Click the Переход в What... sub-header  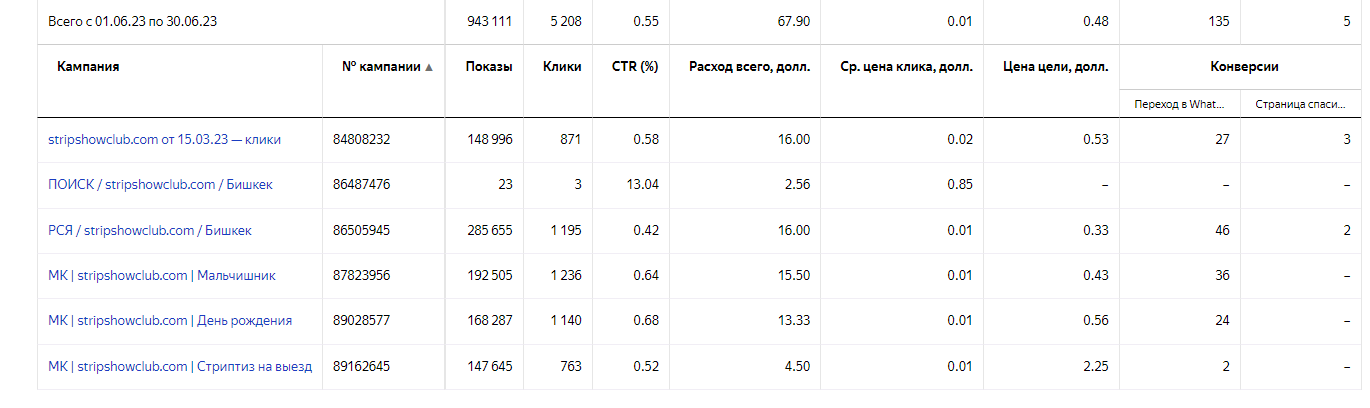tap(1179, 103)
